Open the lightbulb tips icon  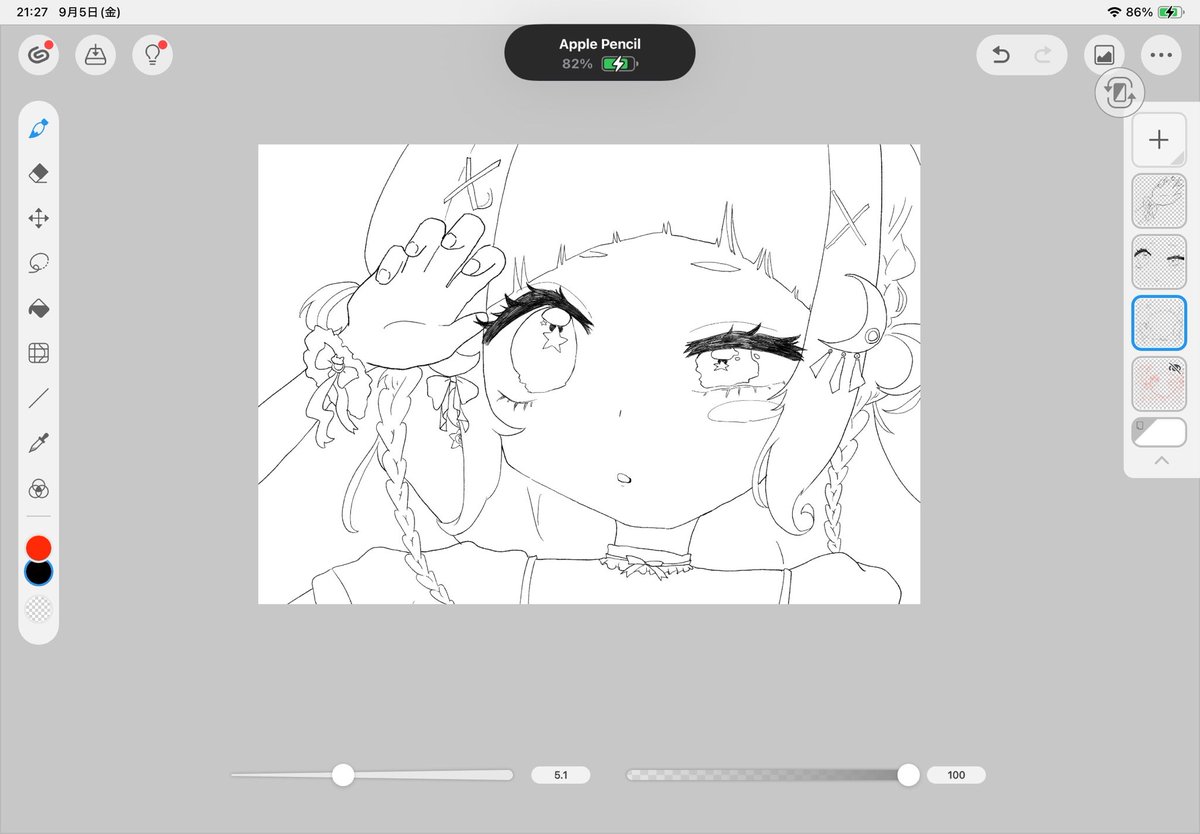(153, 54)
